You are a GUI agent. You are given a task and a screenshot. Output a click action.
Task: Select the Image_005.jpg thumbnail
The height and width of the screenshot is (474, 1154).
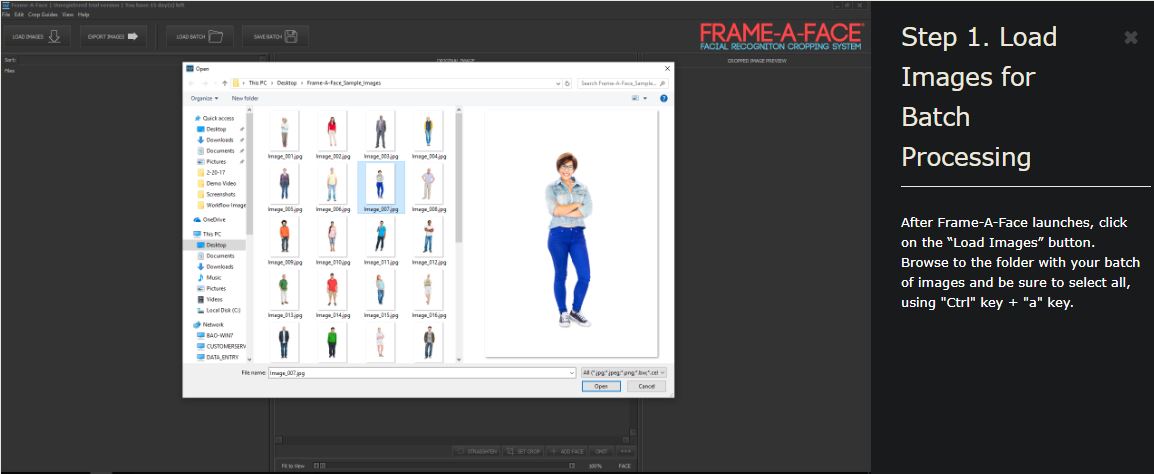(284, 188)
